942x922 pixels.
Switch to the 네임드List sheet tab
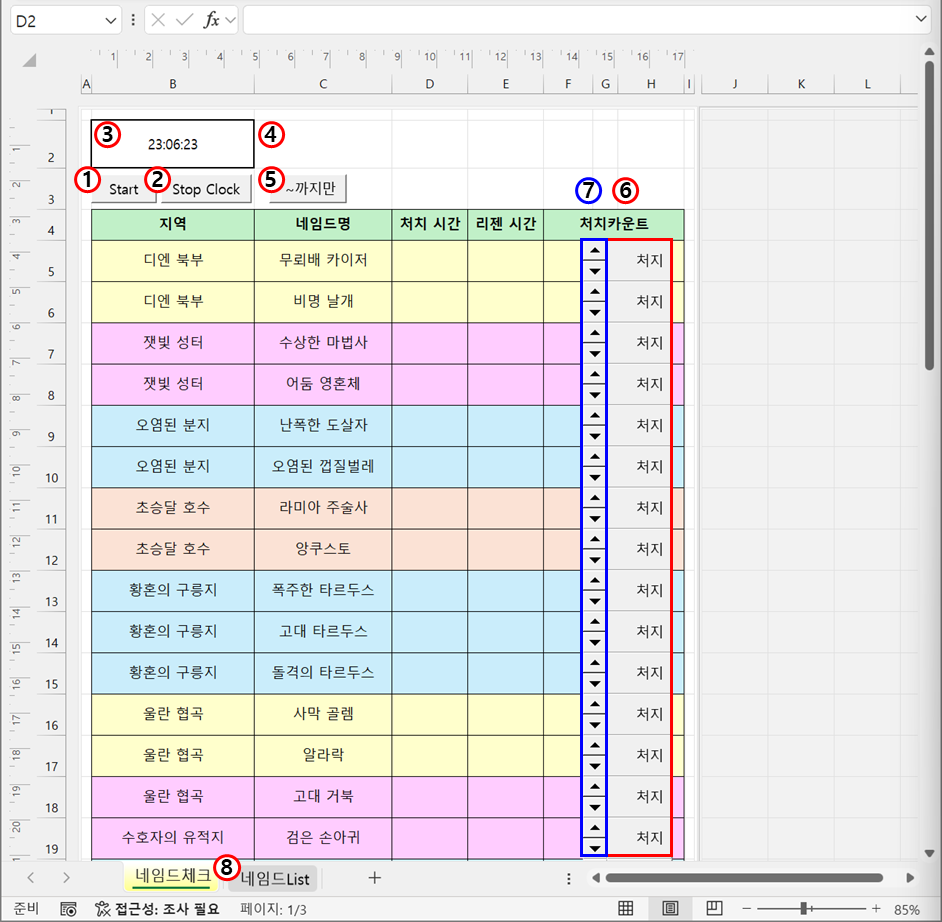[275, 879]
